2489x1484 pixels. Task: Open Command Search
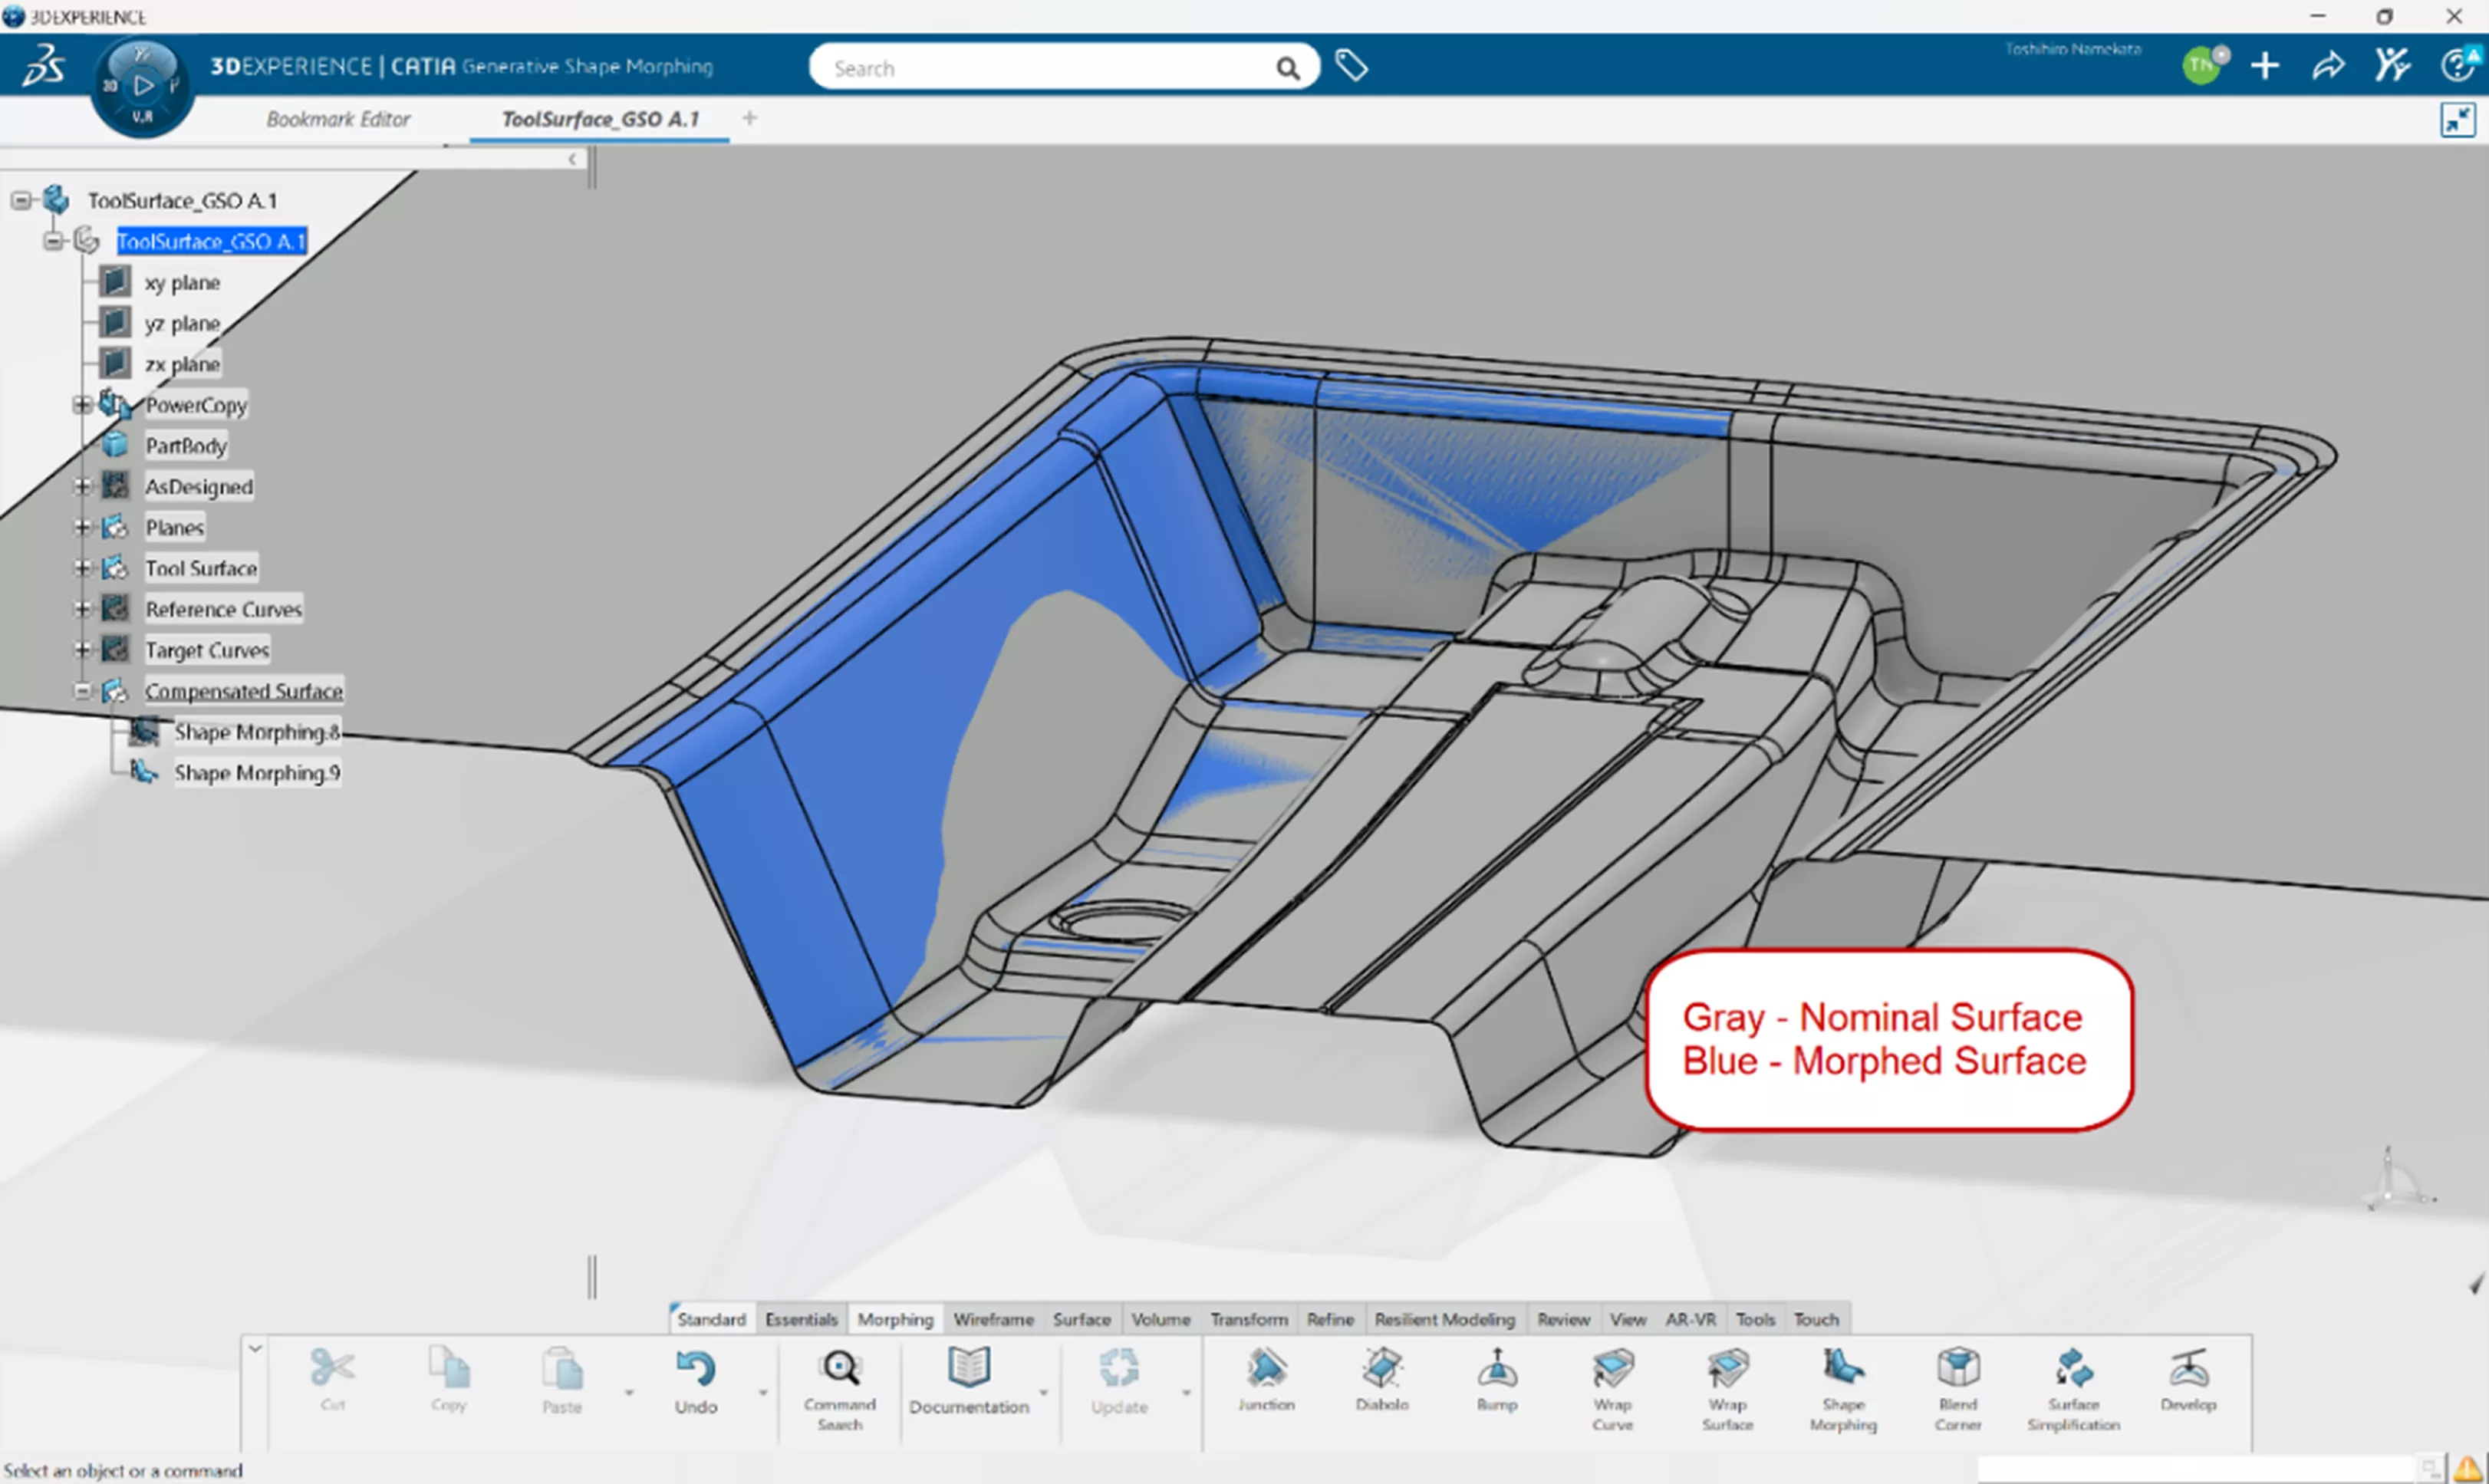839,1381
